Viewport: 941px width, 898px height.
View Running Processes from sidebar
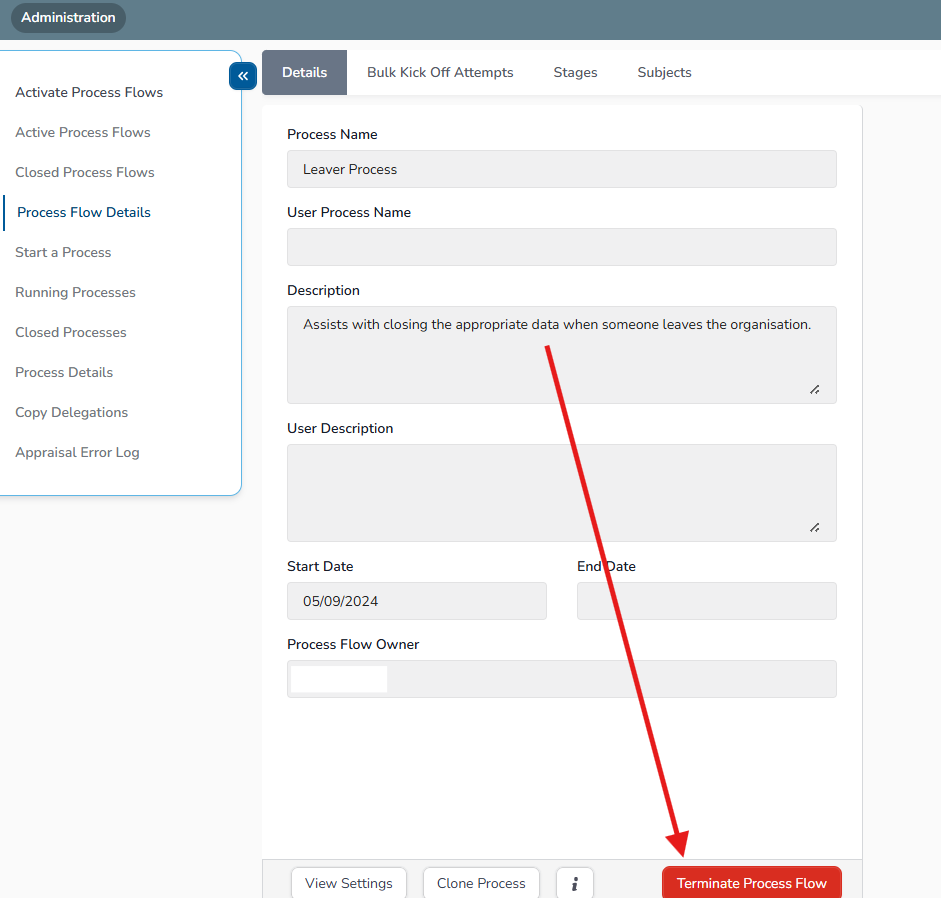[x=75, y=292]
